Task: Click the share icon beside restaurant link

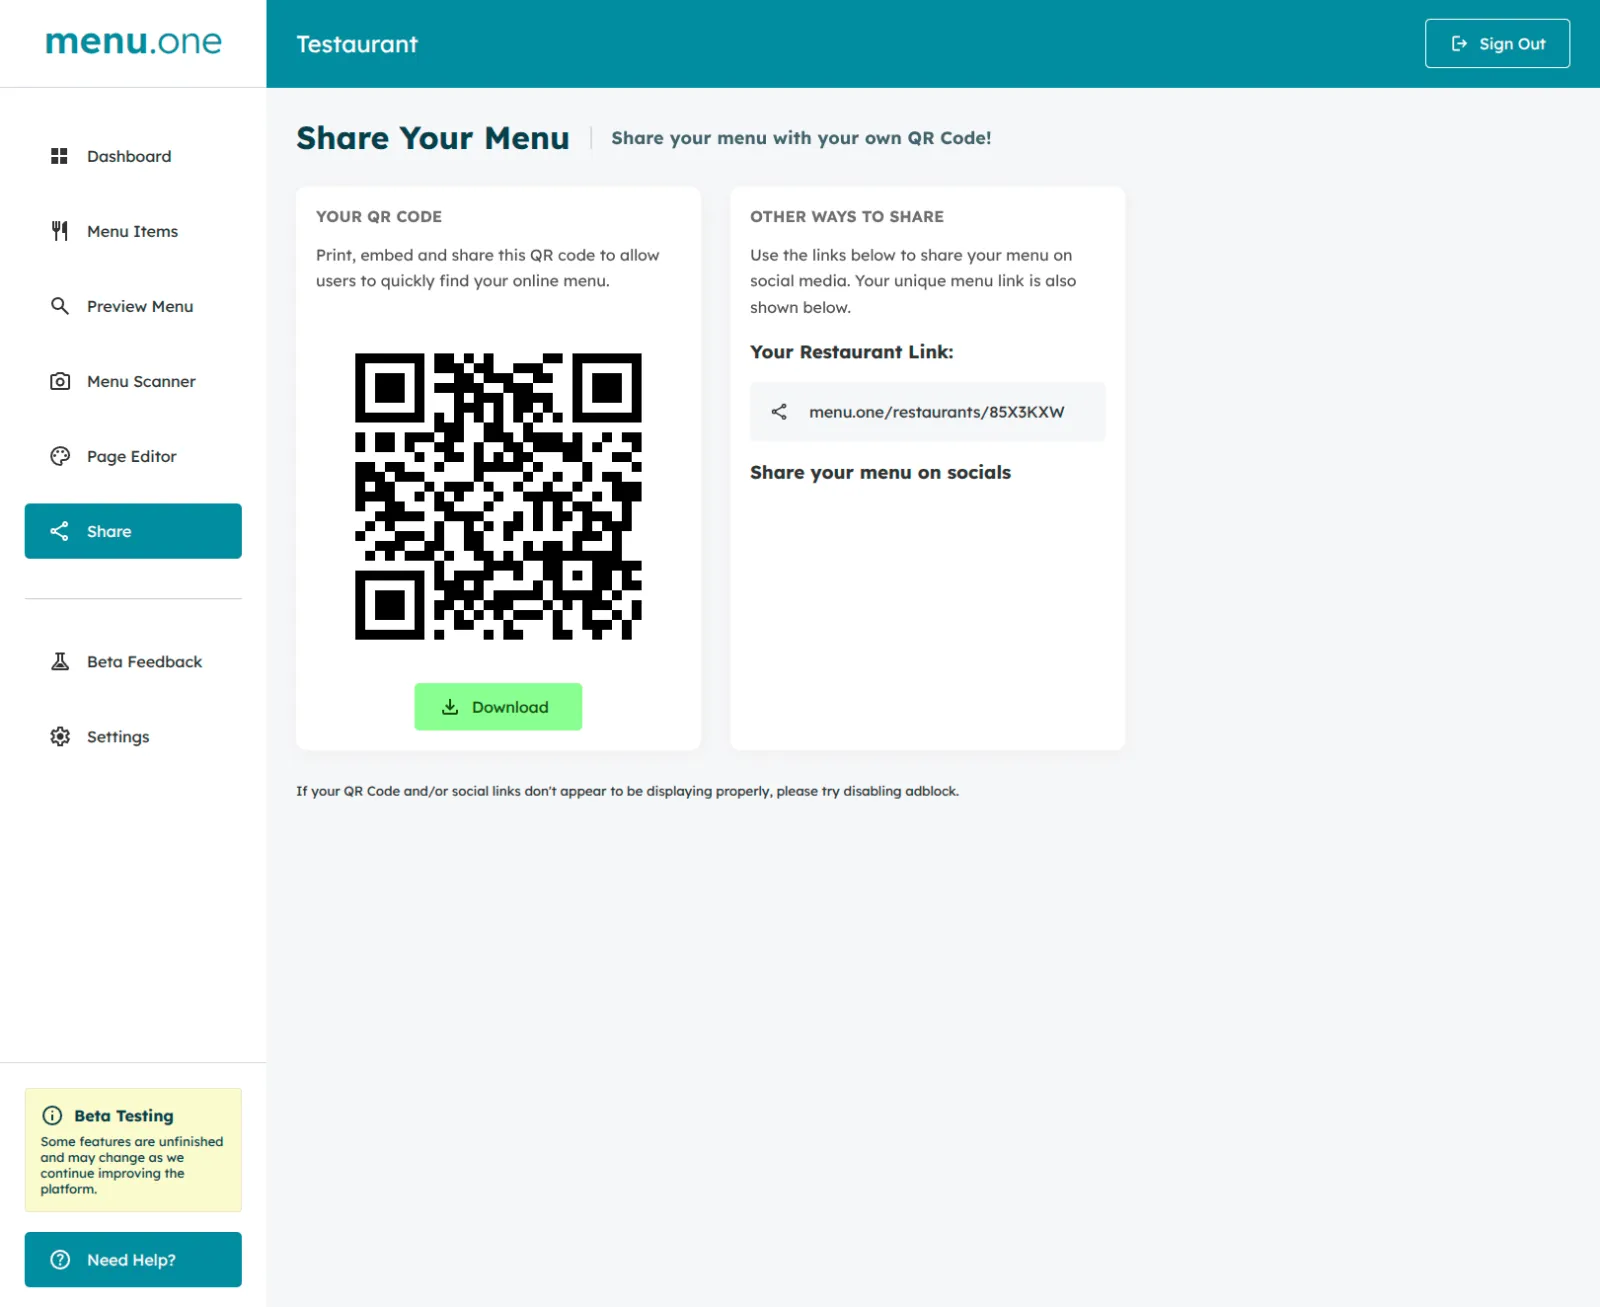Action: (779, 412)
